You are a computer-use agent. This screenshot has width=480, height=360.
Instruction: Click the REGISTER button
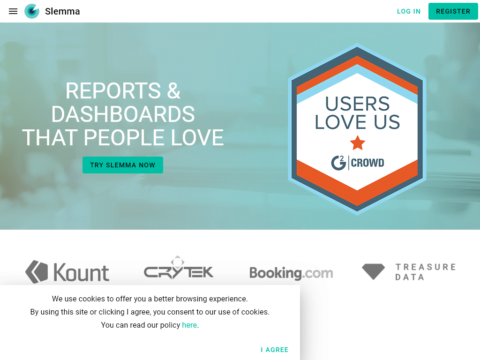pyautogui.click(x=453, y=11)
